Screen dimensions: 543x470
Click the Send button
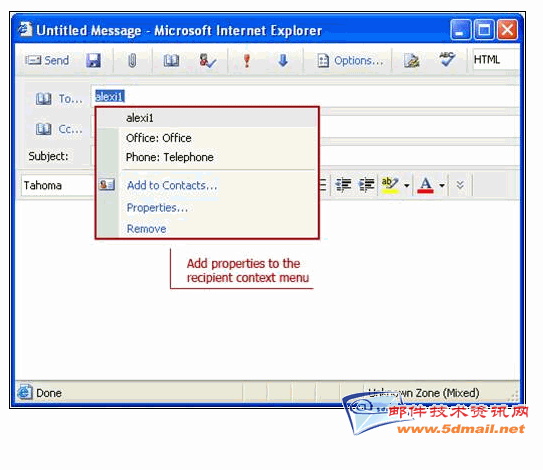[47, 61]
